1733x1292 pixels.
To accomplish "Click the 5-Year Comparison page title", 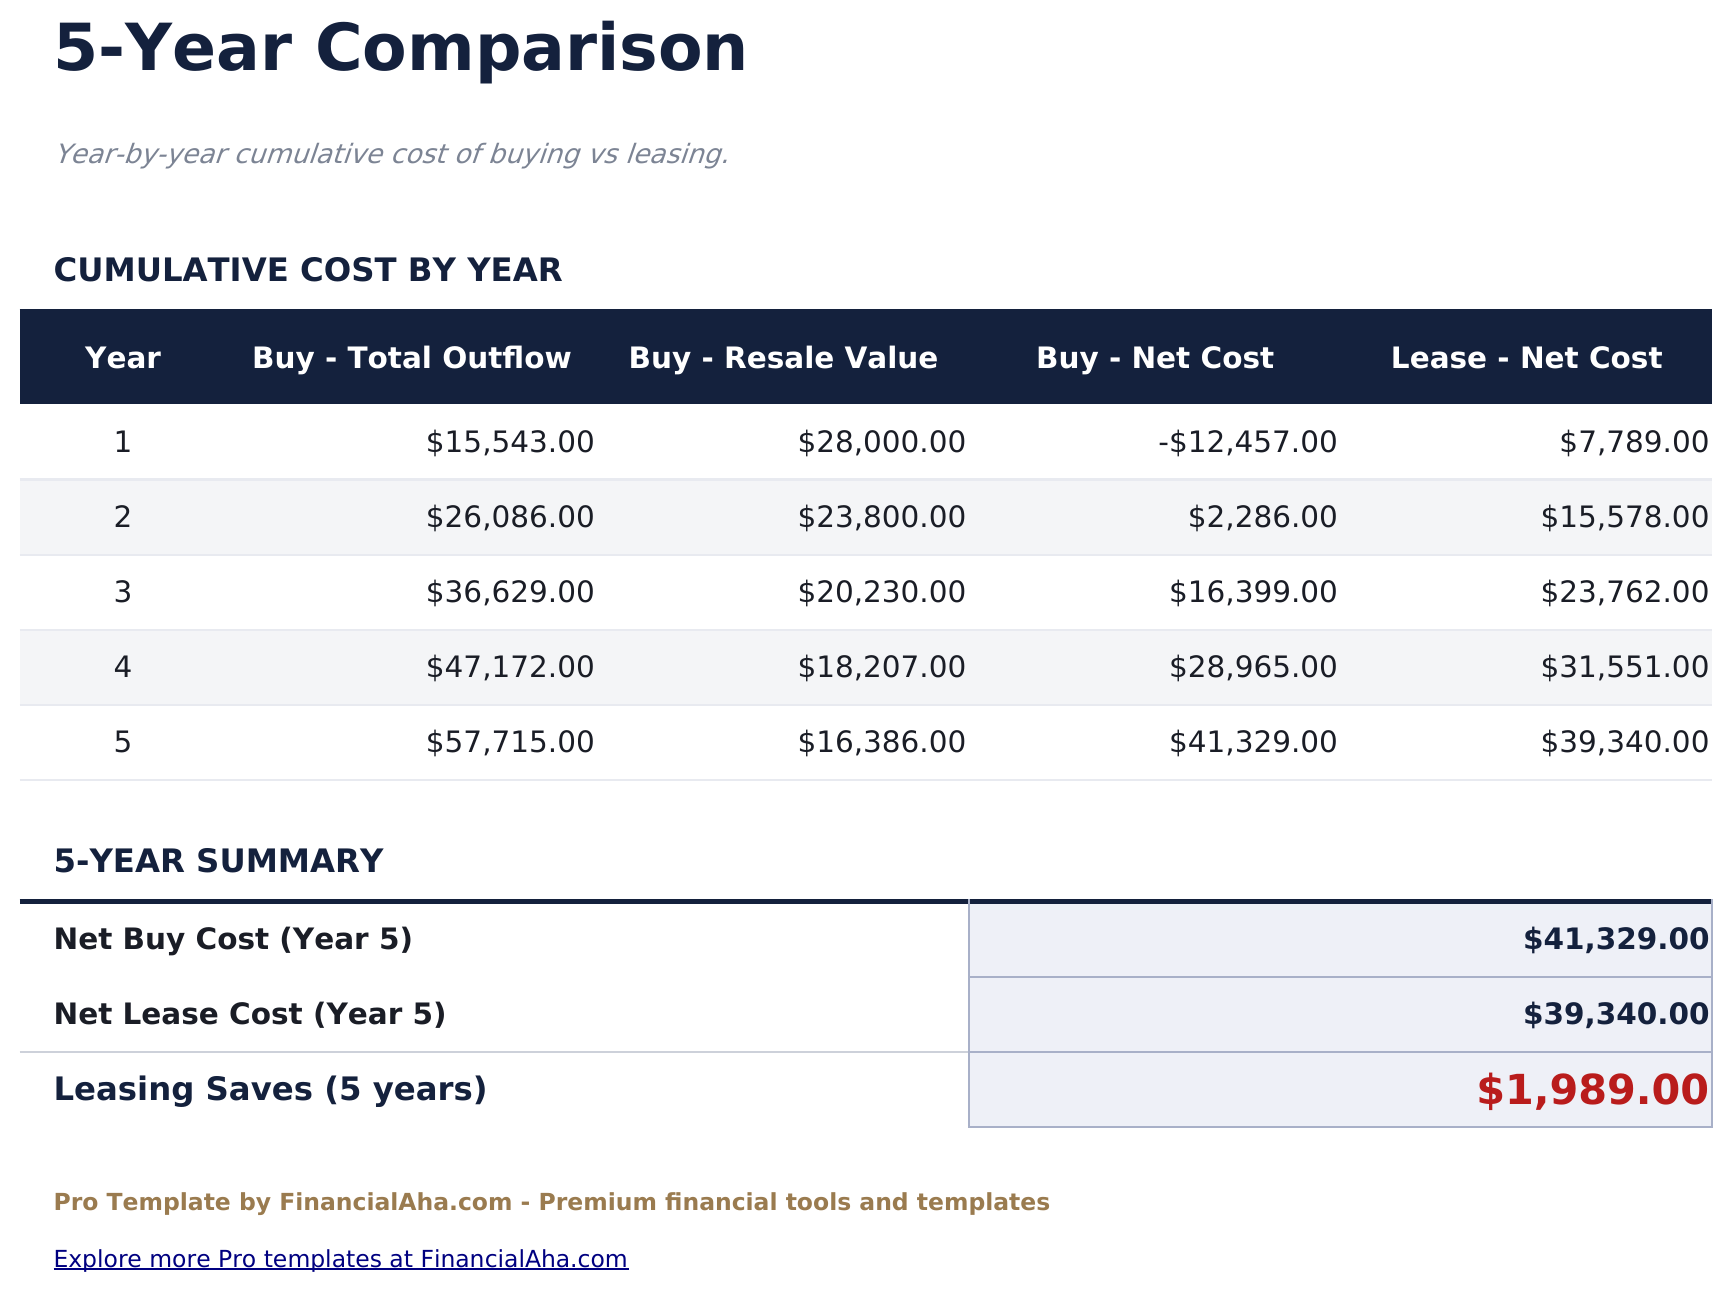I will (x=398, y=48).
